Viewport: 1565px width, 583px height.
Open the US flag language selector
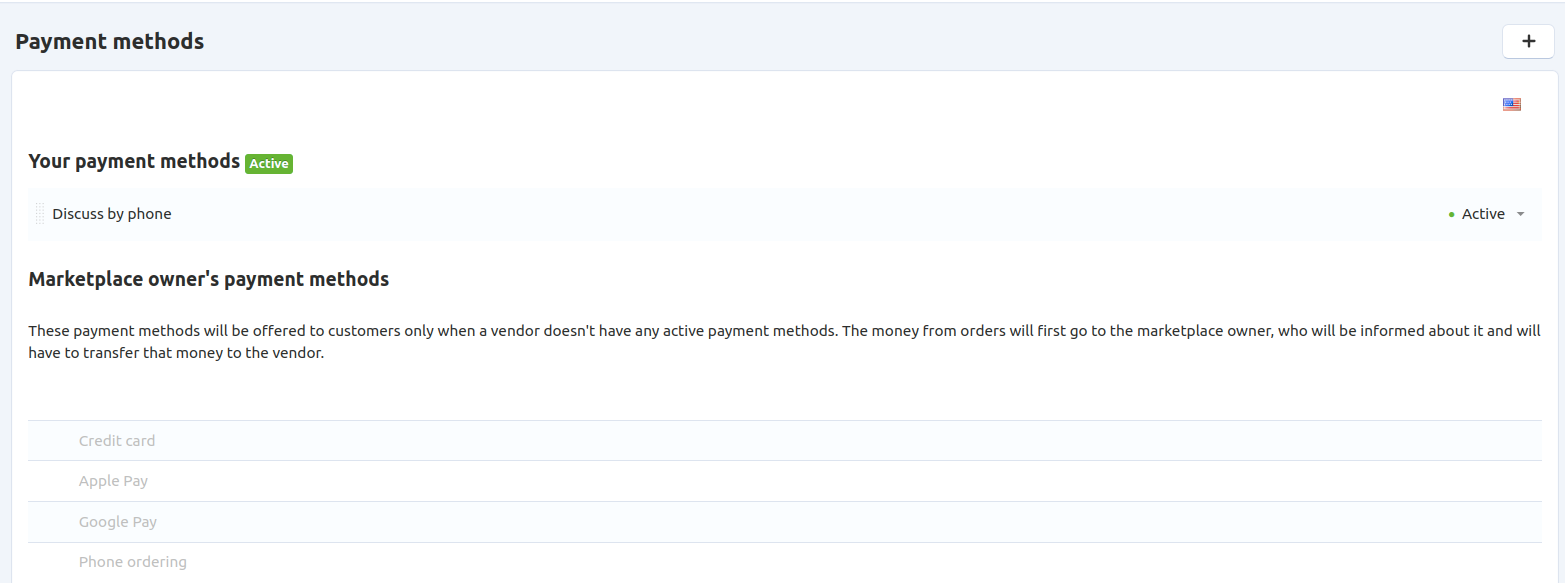pos(1511,104)
